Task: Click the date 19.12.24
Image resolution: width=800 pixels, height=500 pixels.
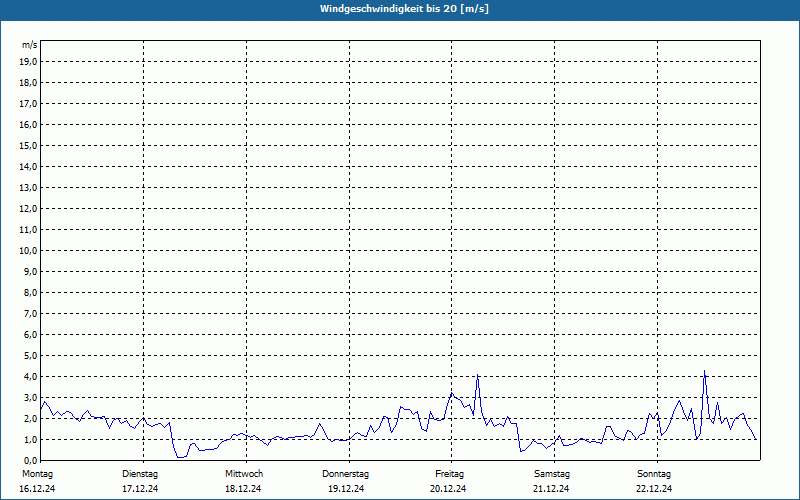Action: [346, 489]
